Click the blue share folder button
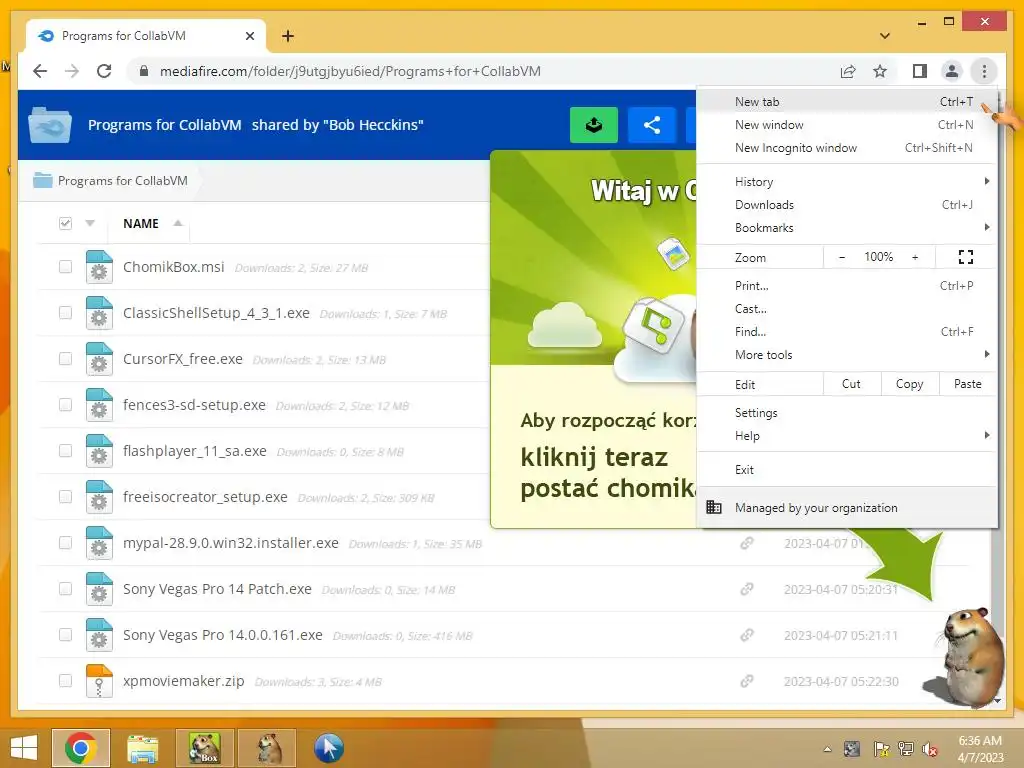The width and height of the screenshot is (1024, 768). point(652,125)
